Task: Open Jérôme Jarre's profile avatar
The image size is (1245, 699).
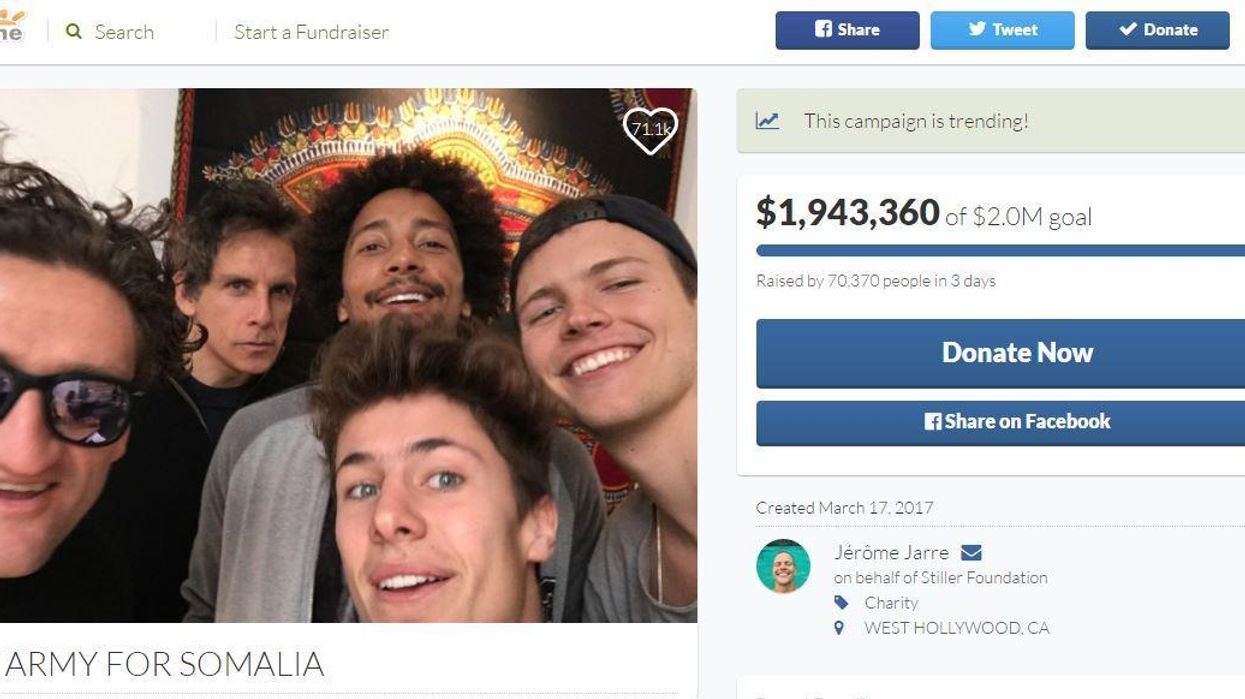Action: coord(783,566)
